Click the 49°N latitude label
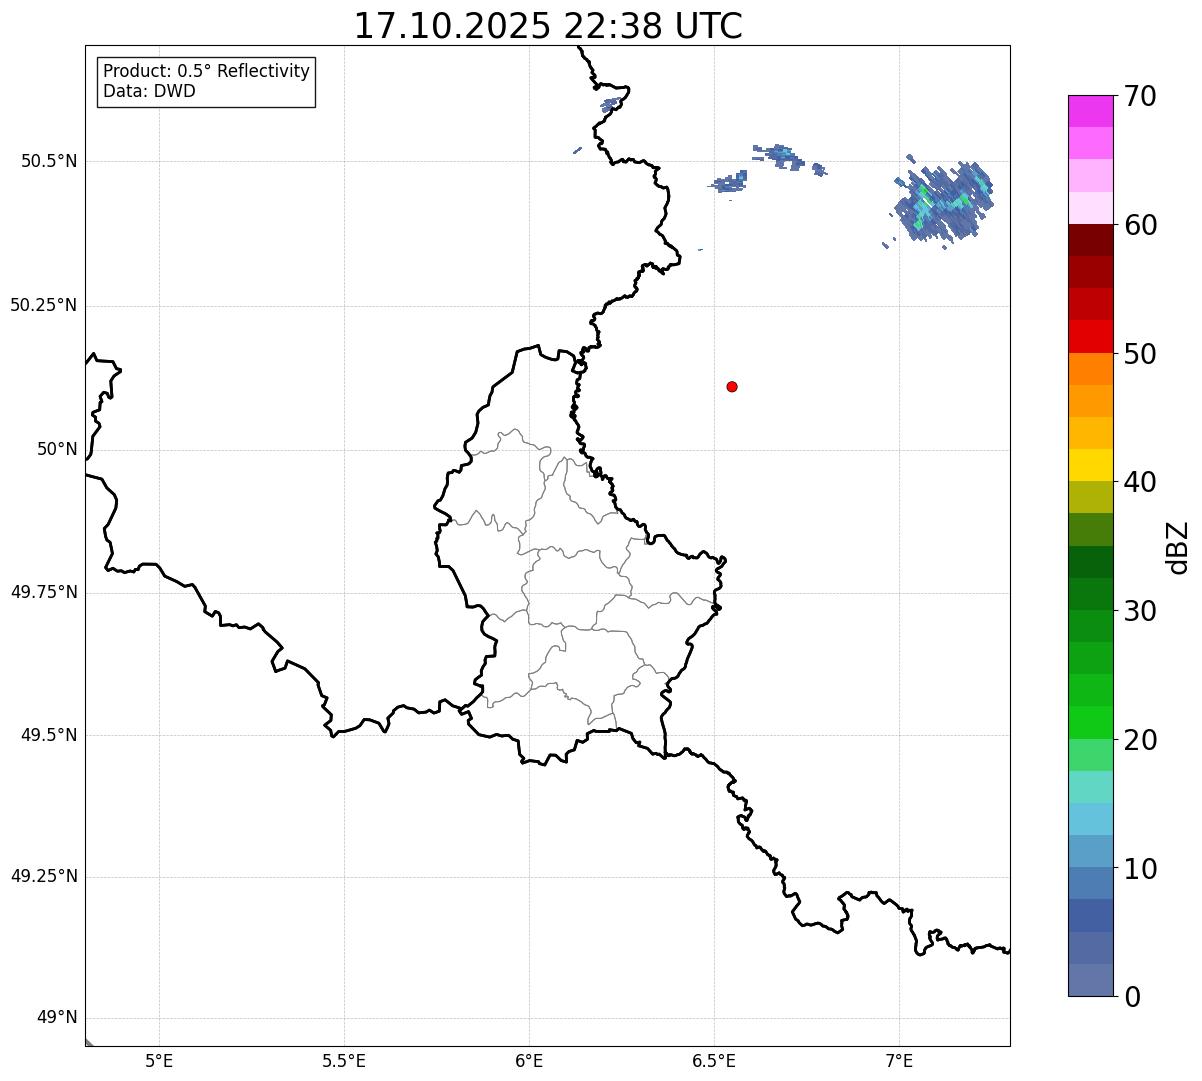This screenshot has width=1202, height=1081. coord(57,1018)
